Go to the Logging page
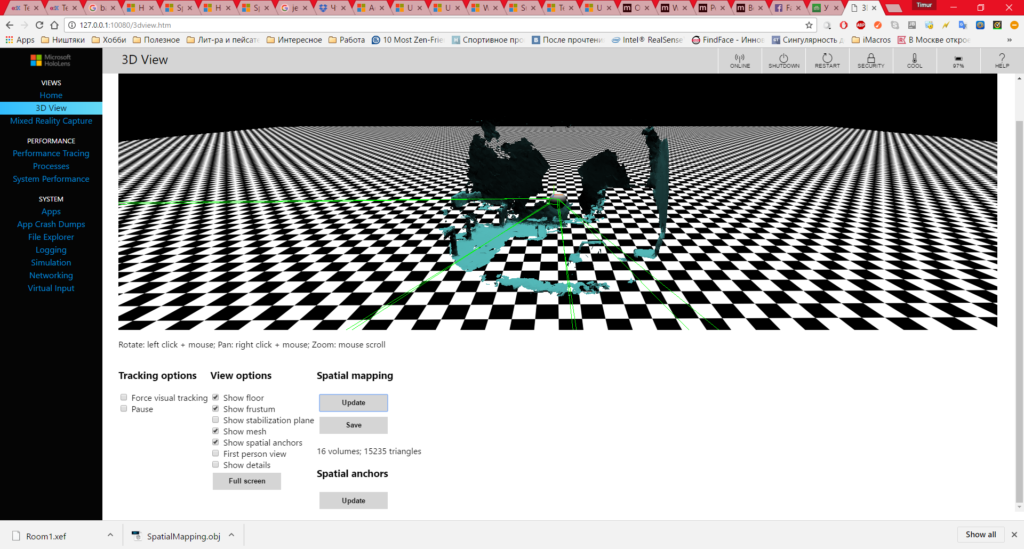 pyautogui.click(x=51, y=250)
